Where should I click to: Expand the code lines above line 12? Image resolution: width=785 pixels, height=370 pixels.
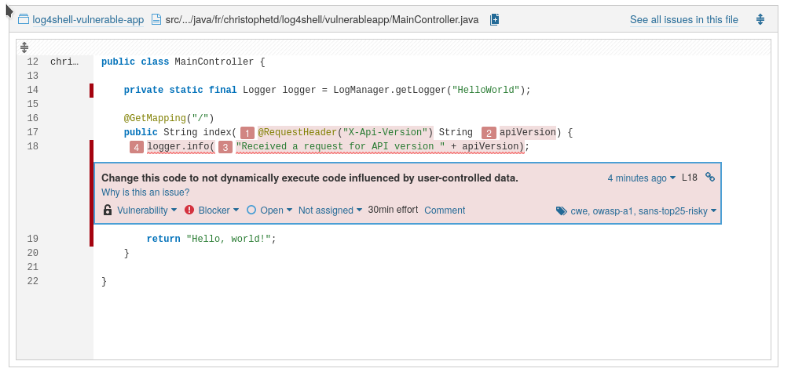click(24, 48)
